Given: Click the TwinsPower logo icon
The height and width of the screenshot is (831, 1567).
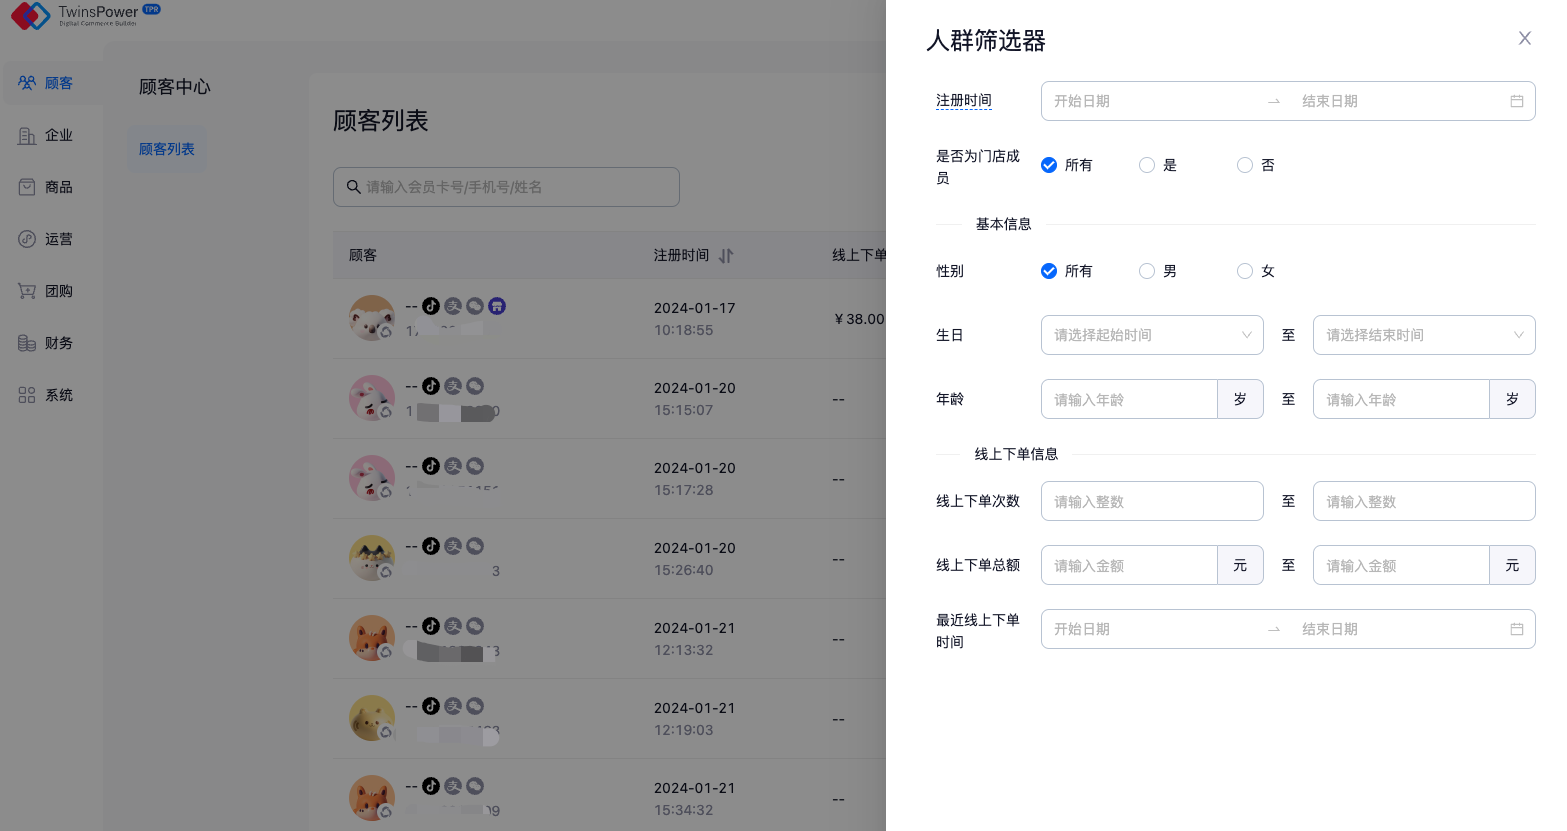Looking at the screenshot, I should 30,15.
